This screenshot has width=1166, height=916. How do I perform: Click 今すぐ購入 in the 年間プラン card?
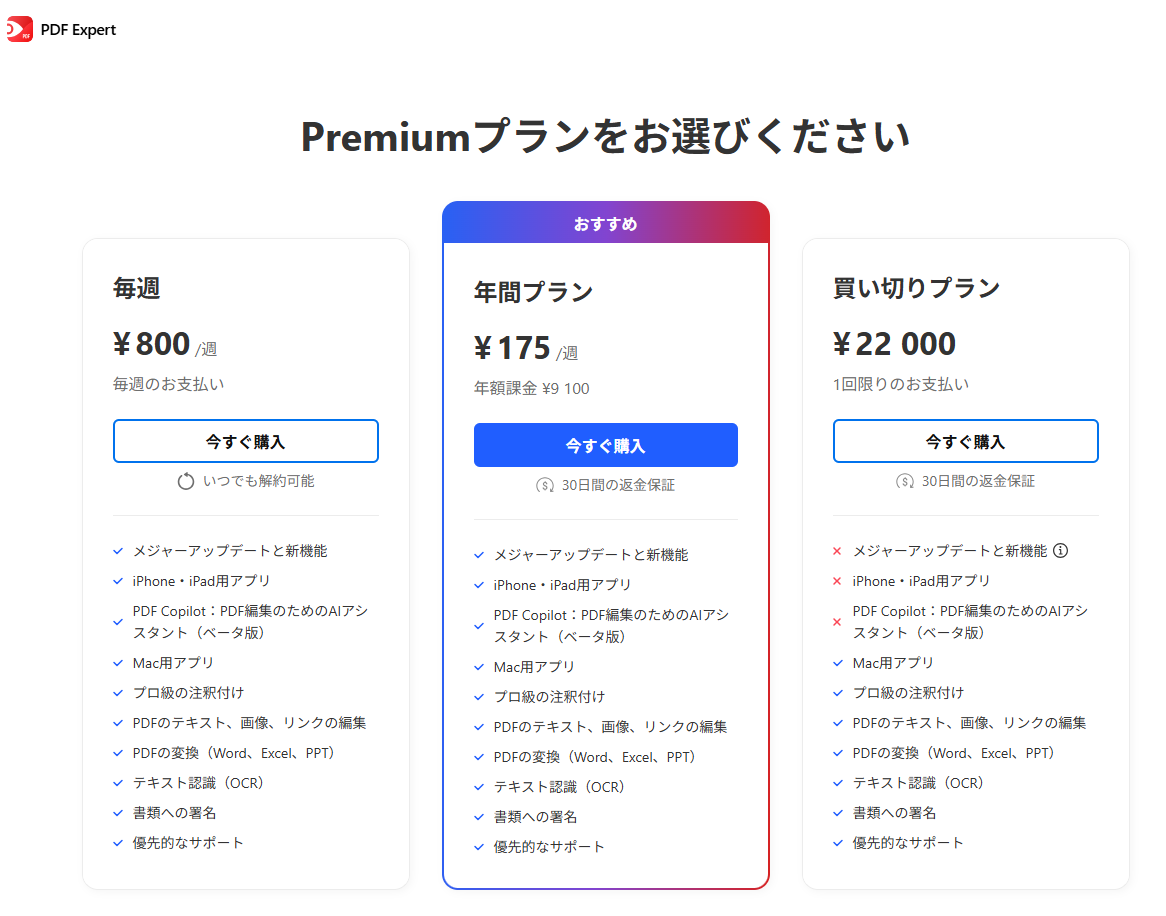pyautogui.click(x=605, y=444)
